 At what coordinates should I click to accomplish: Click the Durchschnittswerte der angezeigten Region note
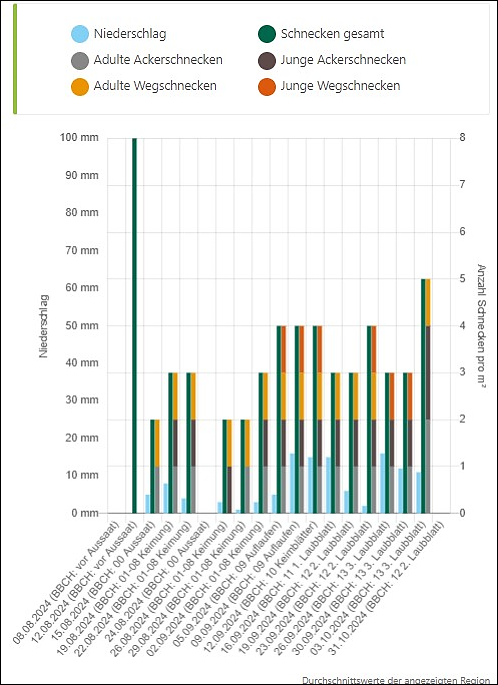point(396,680)
